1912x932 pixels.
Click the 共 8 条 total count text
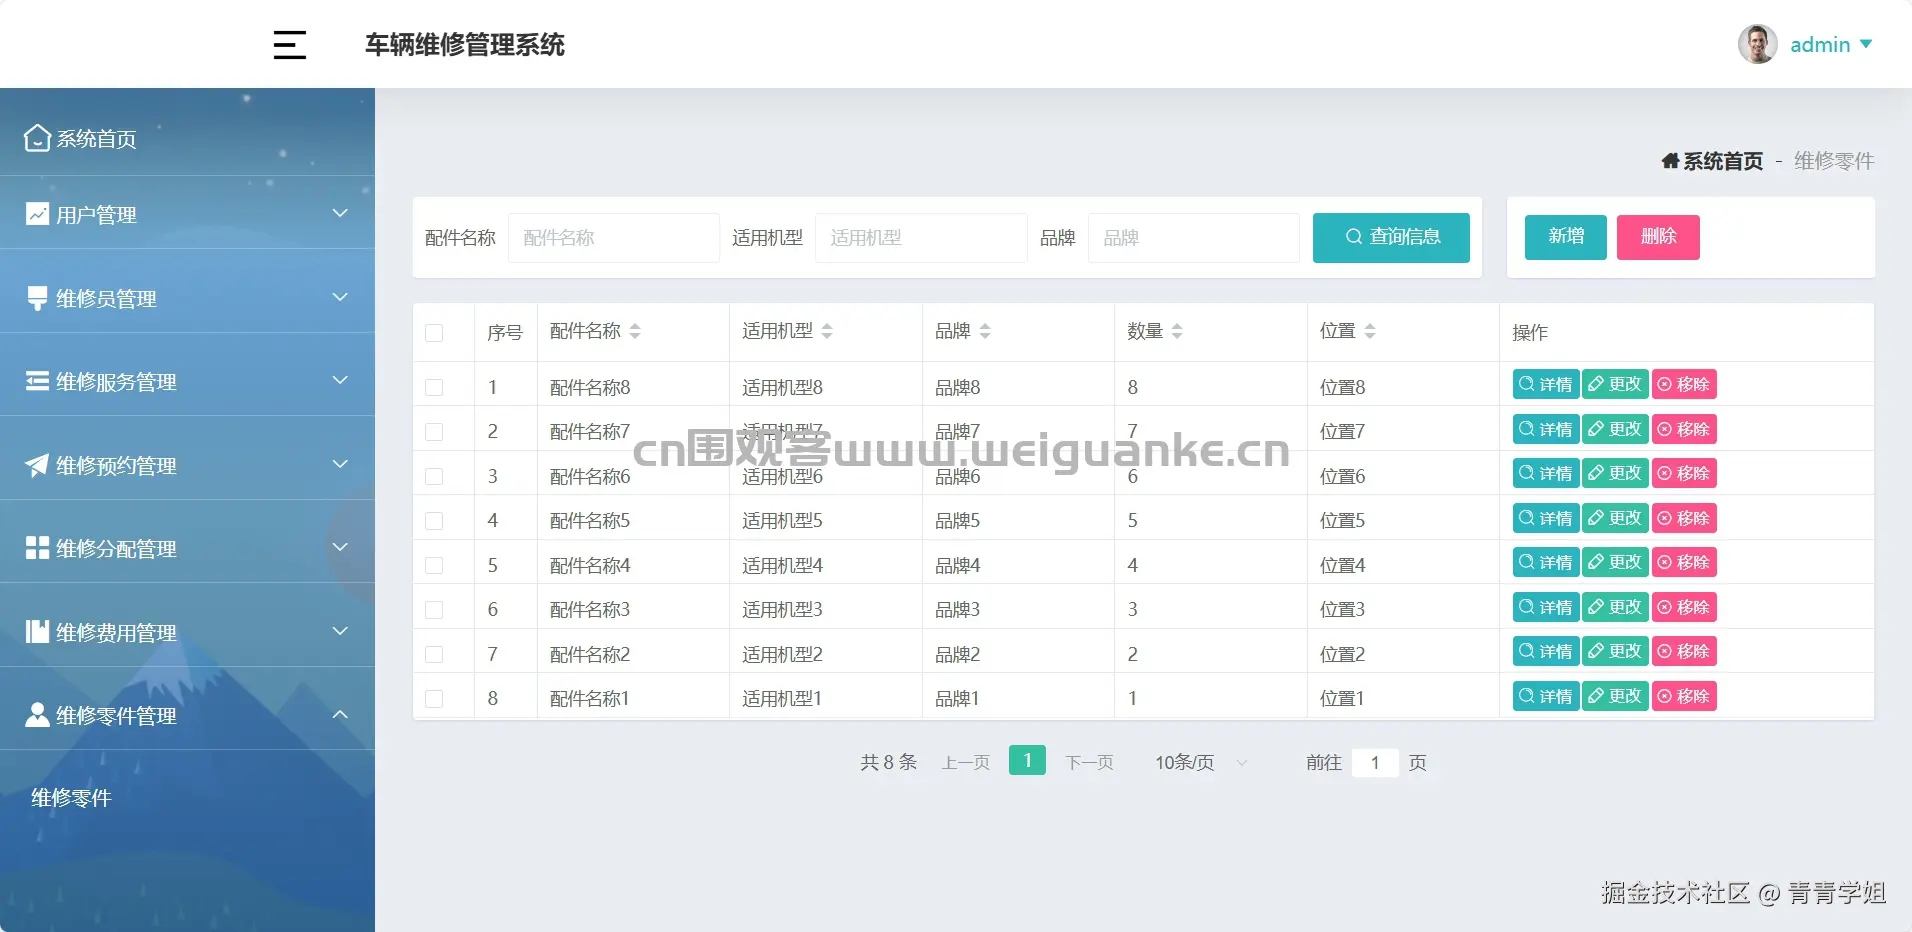tap(888, 763)
